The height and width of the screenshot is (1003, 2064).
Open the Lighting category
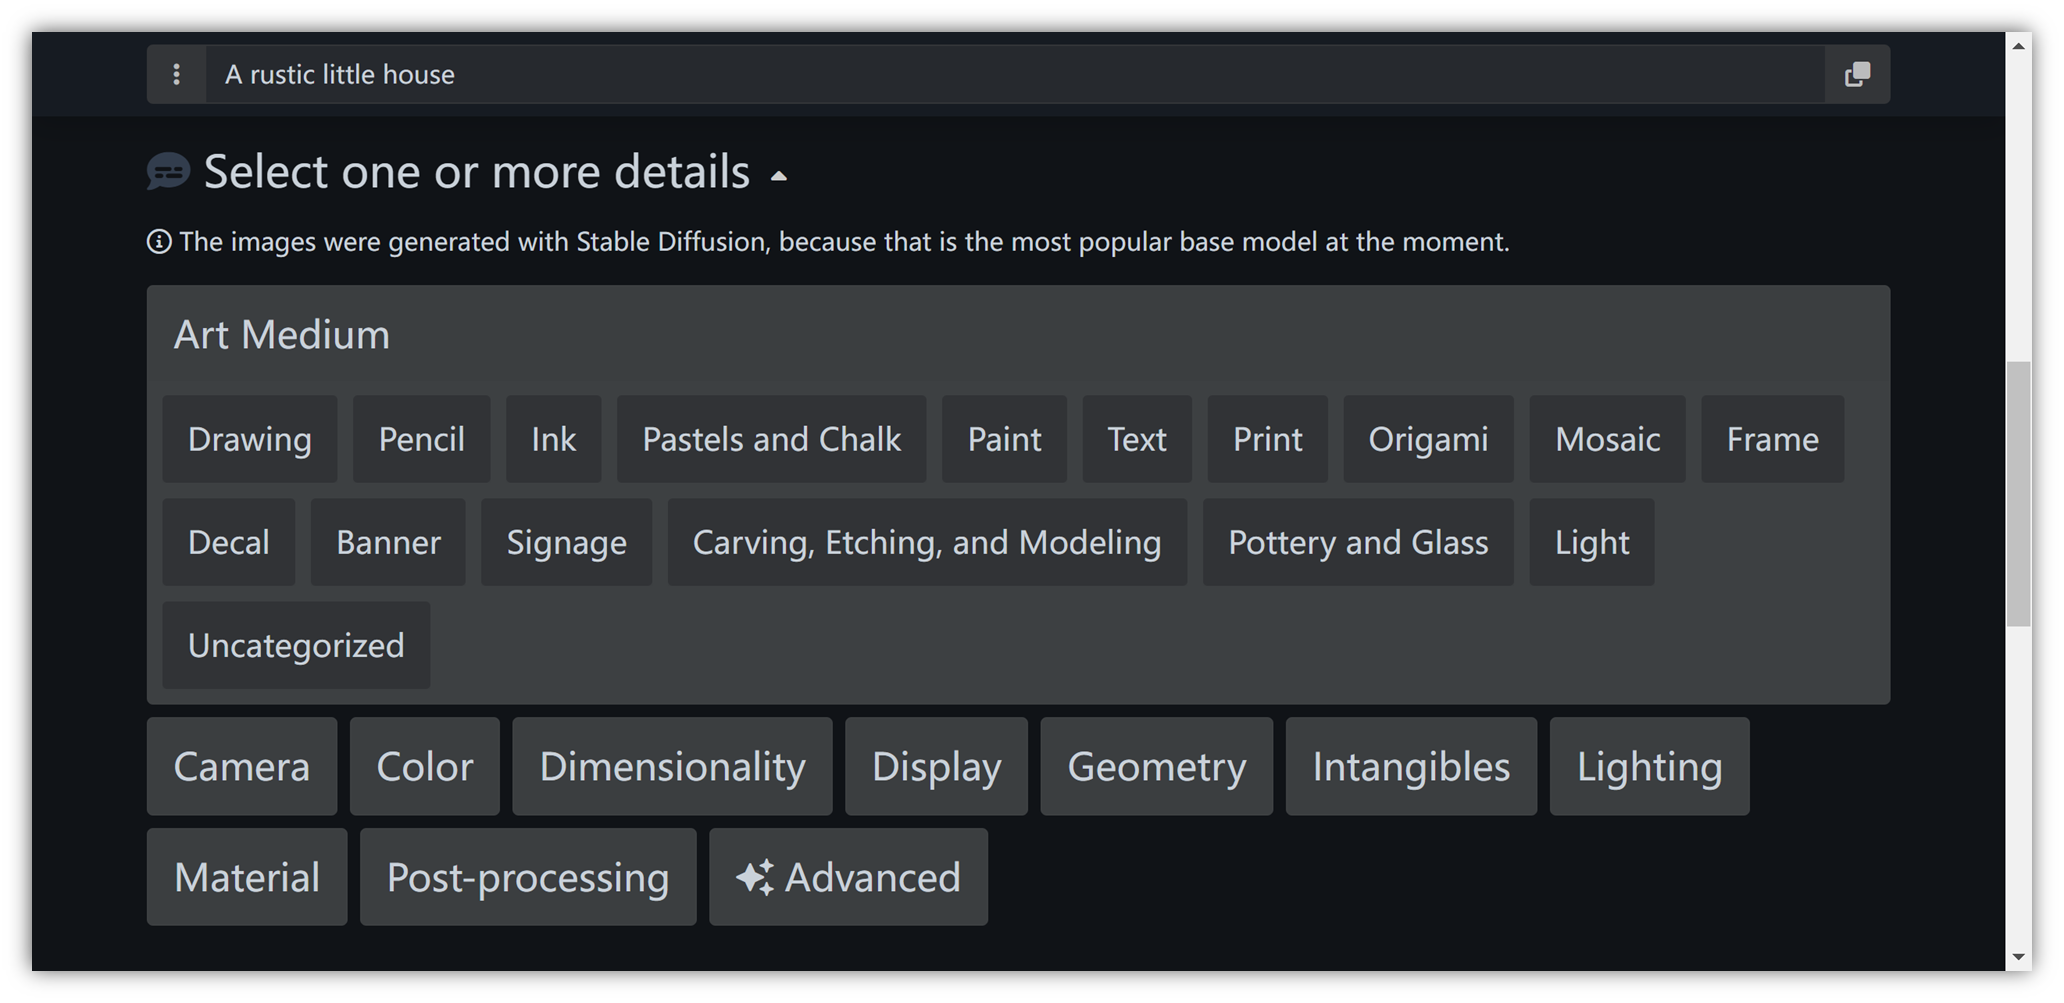1649,767
